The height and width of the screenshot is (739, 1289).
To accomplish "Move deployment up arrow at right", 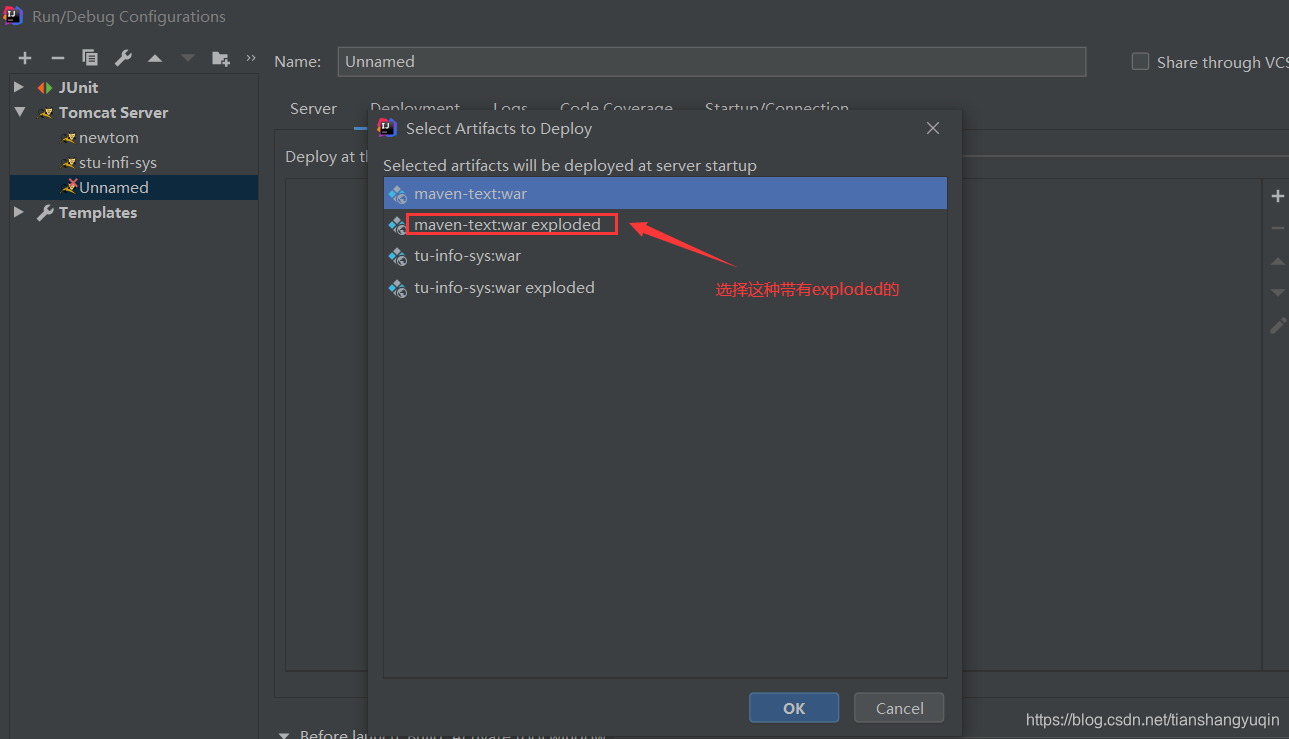I will point(1278,261).
